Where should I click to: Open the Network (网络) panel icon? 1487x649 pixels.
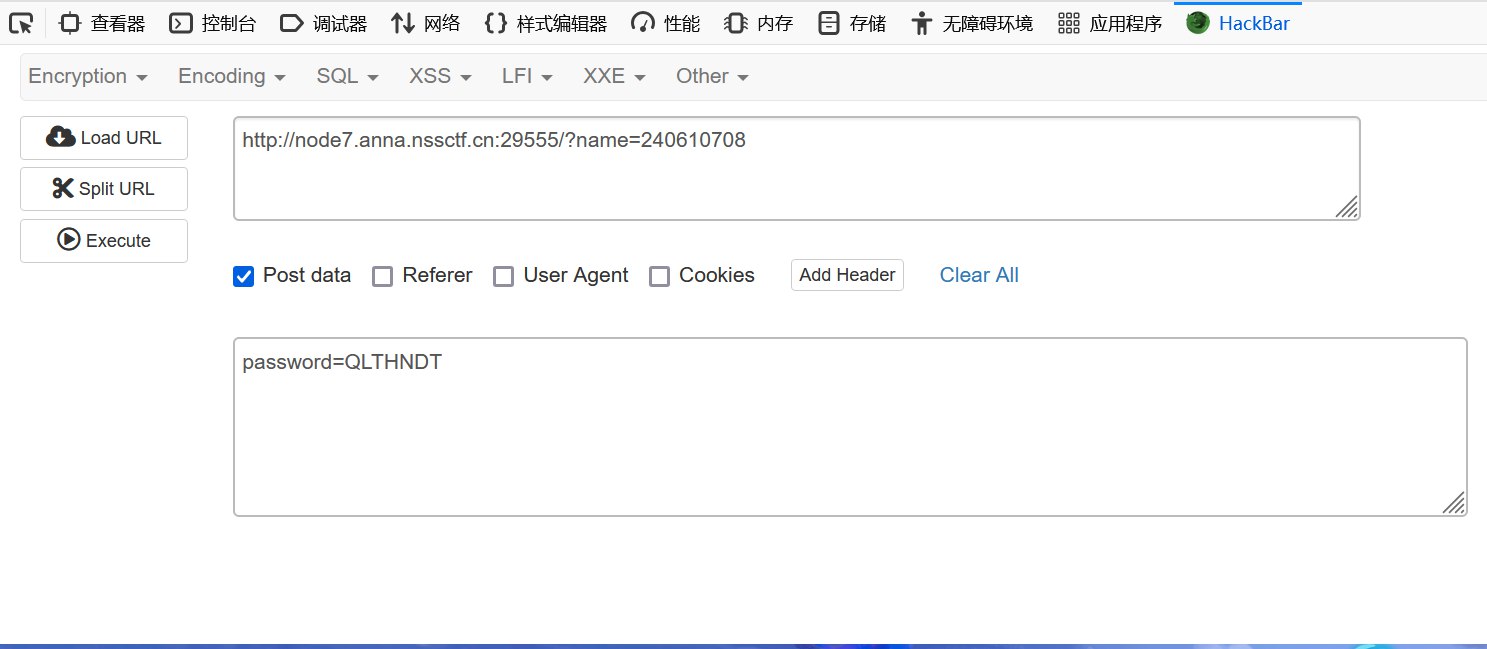click(x=403, y=23)
